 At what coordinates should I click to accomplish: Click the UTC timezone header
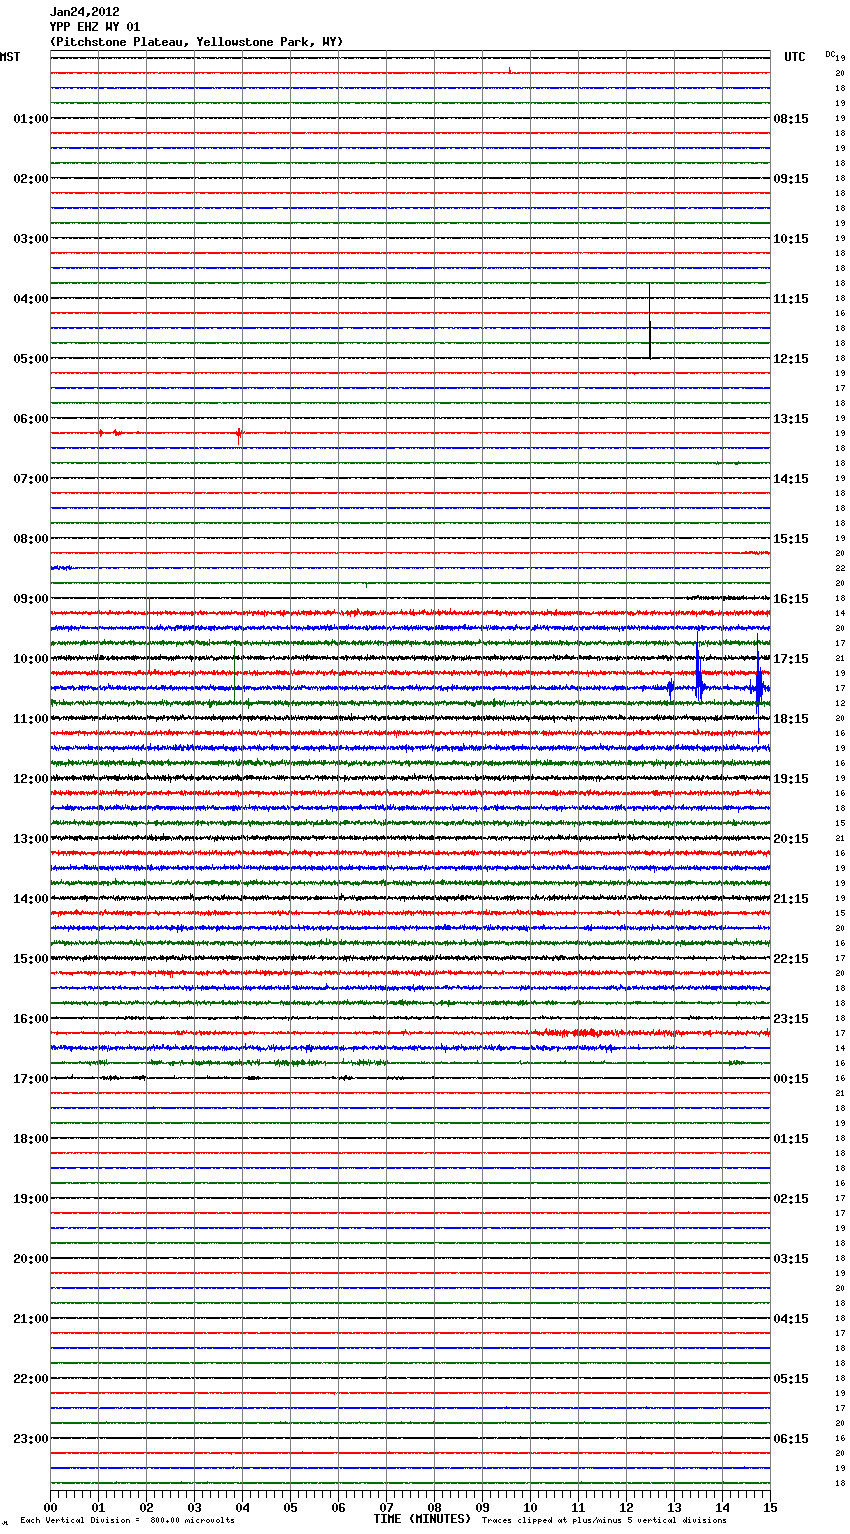click(795, 57)
